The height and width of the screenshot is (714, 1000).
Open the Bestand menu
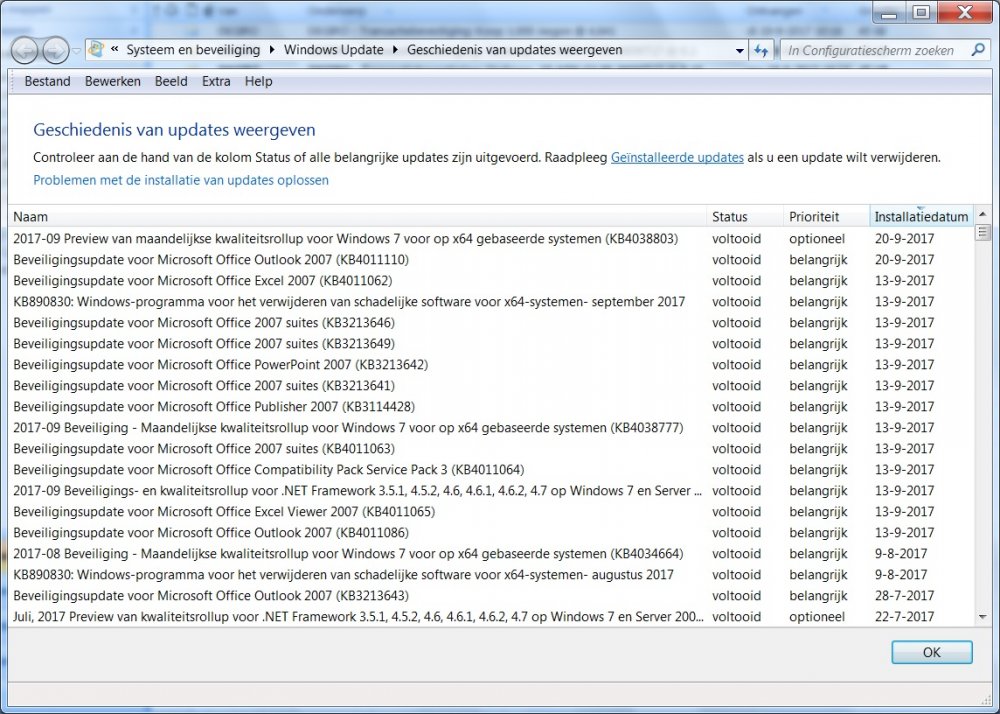pyautogui.click(x=47, y=81)
